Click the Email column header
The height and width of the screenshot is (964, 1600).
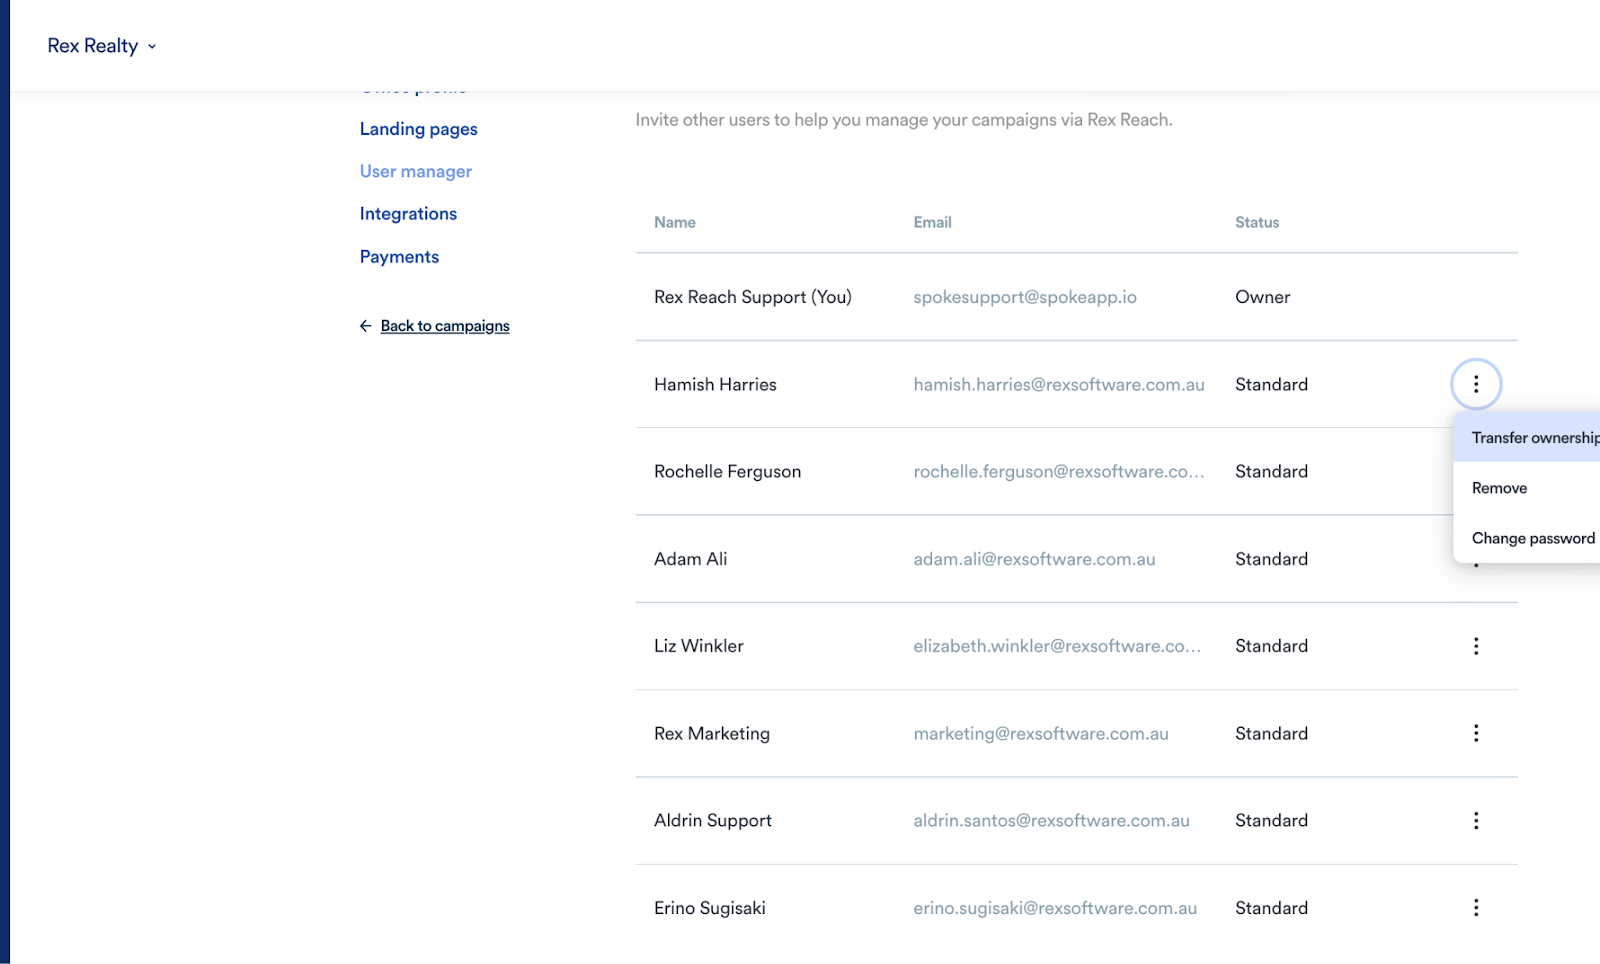pyautogui.click(x=932, y=222)
